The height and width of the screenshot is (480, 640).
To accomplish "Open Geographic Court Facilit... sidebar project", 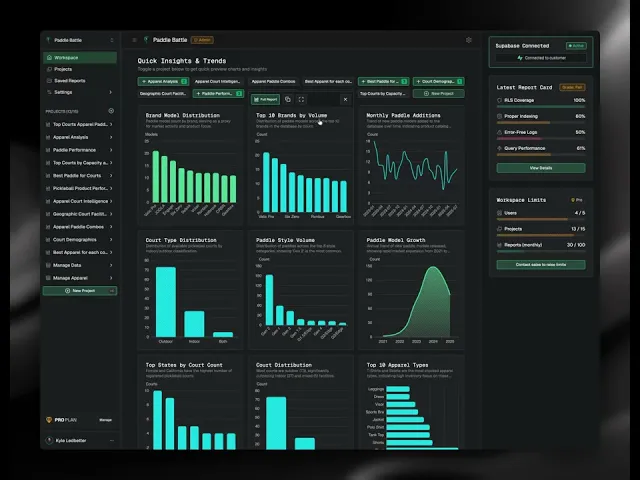I will [80, 214].
